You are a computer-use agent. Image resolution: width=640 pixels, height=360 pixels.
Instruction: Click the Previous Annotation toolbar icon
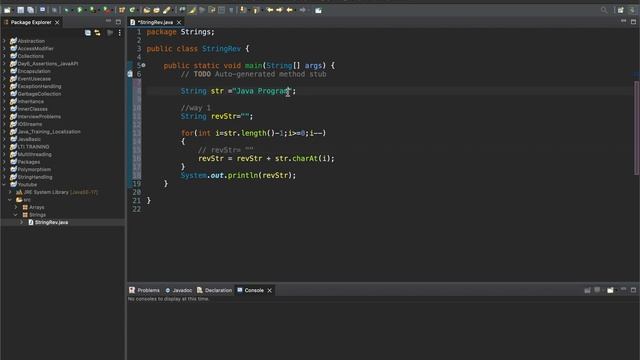[256, 10]
